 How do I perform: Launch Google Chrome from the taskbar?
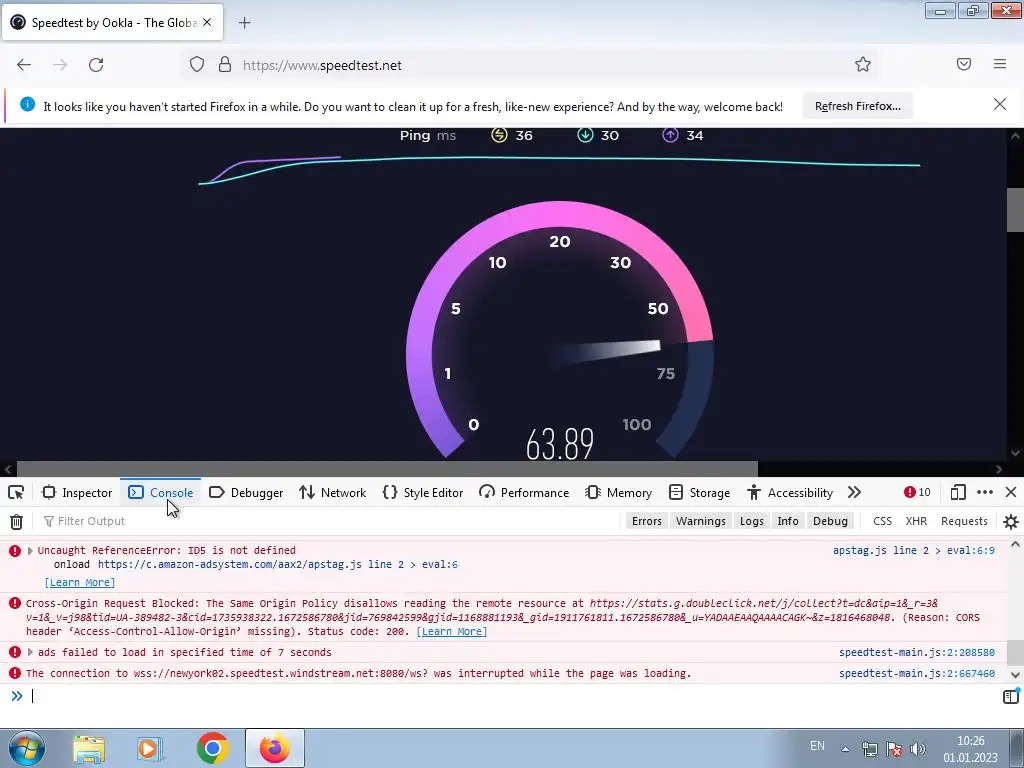pos(212,748)
